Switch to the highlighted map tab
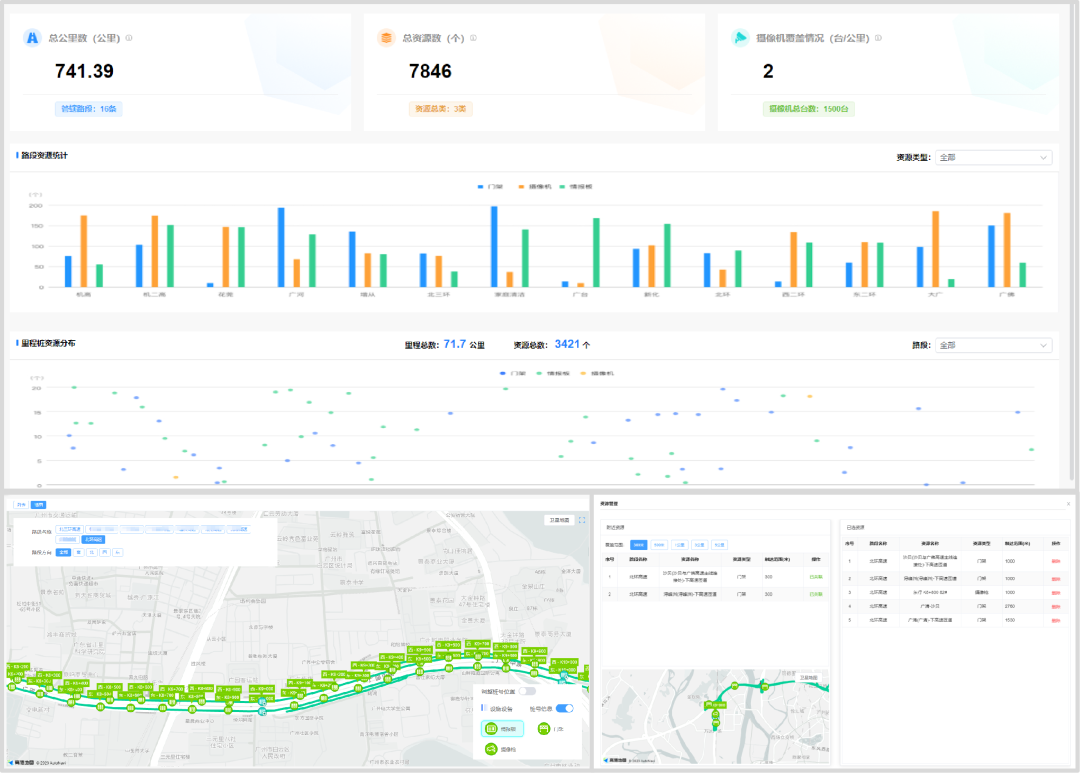Viewport: 1080px width, 773px height. pyautogui.click(x=38, y=505)
